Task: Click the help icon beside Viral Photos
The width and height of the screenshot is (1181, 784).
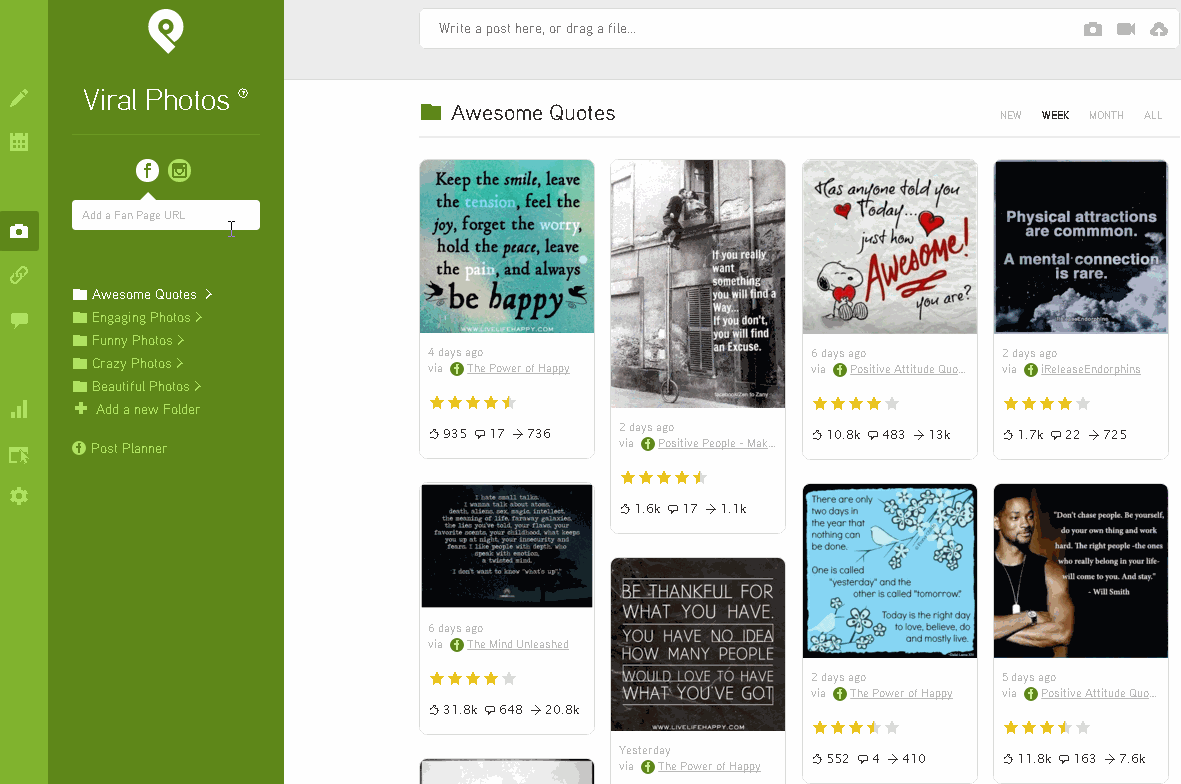Action: click(x=243, y=94)
